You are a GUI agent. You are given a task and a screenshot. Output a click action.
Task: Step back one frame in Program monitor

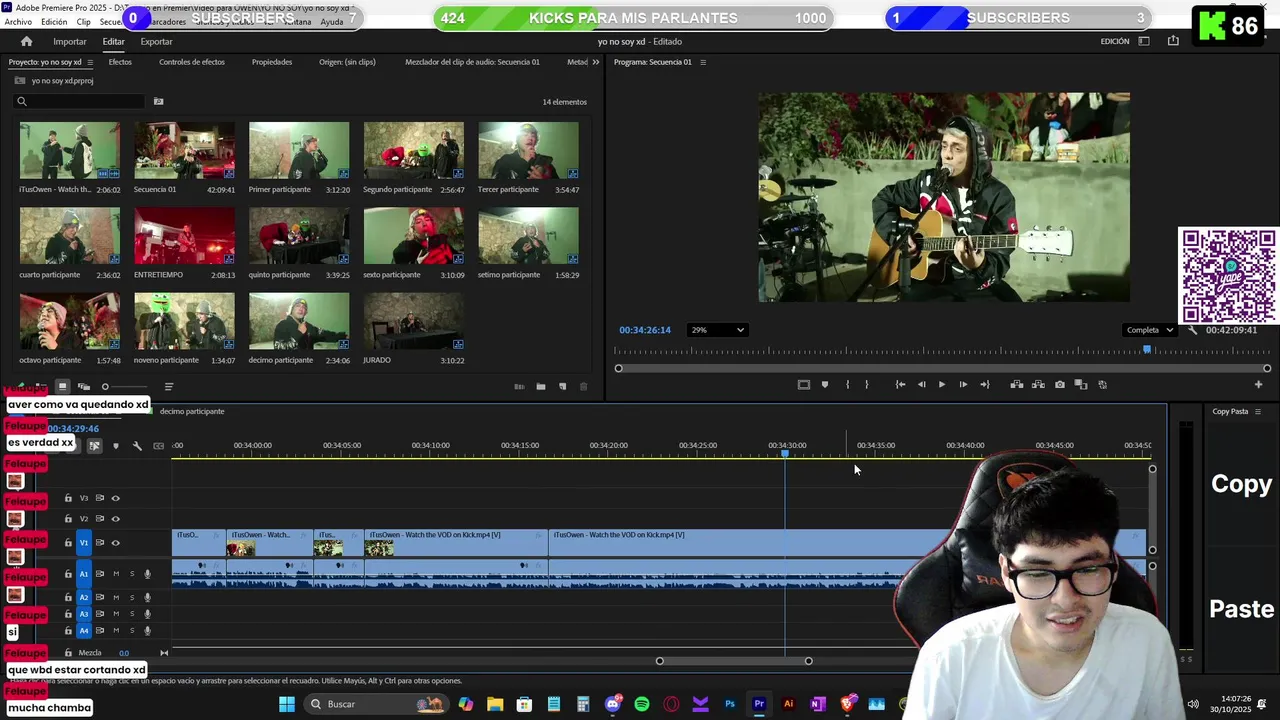pyautogui.click(x=921, y=384)
